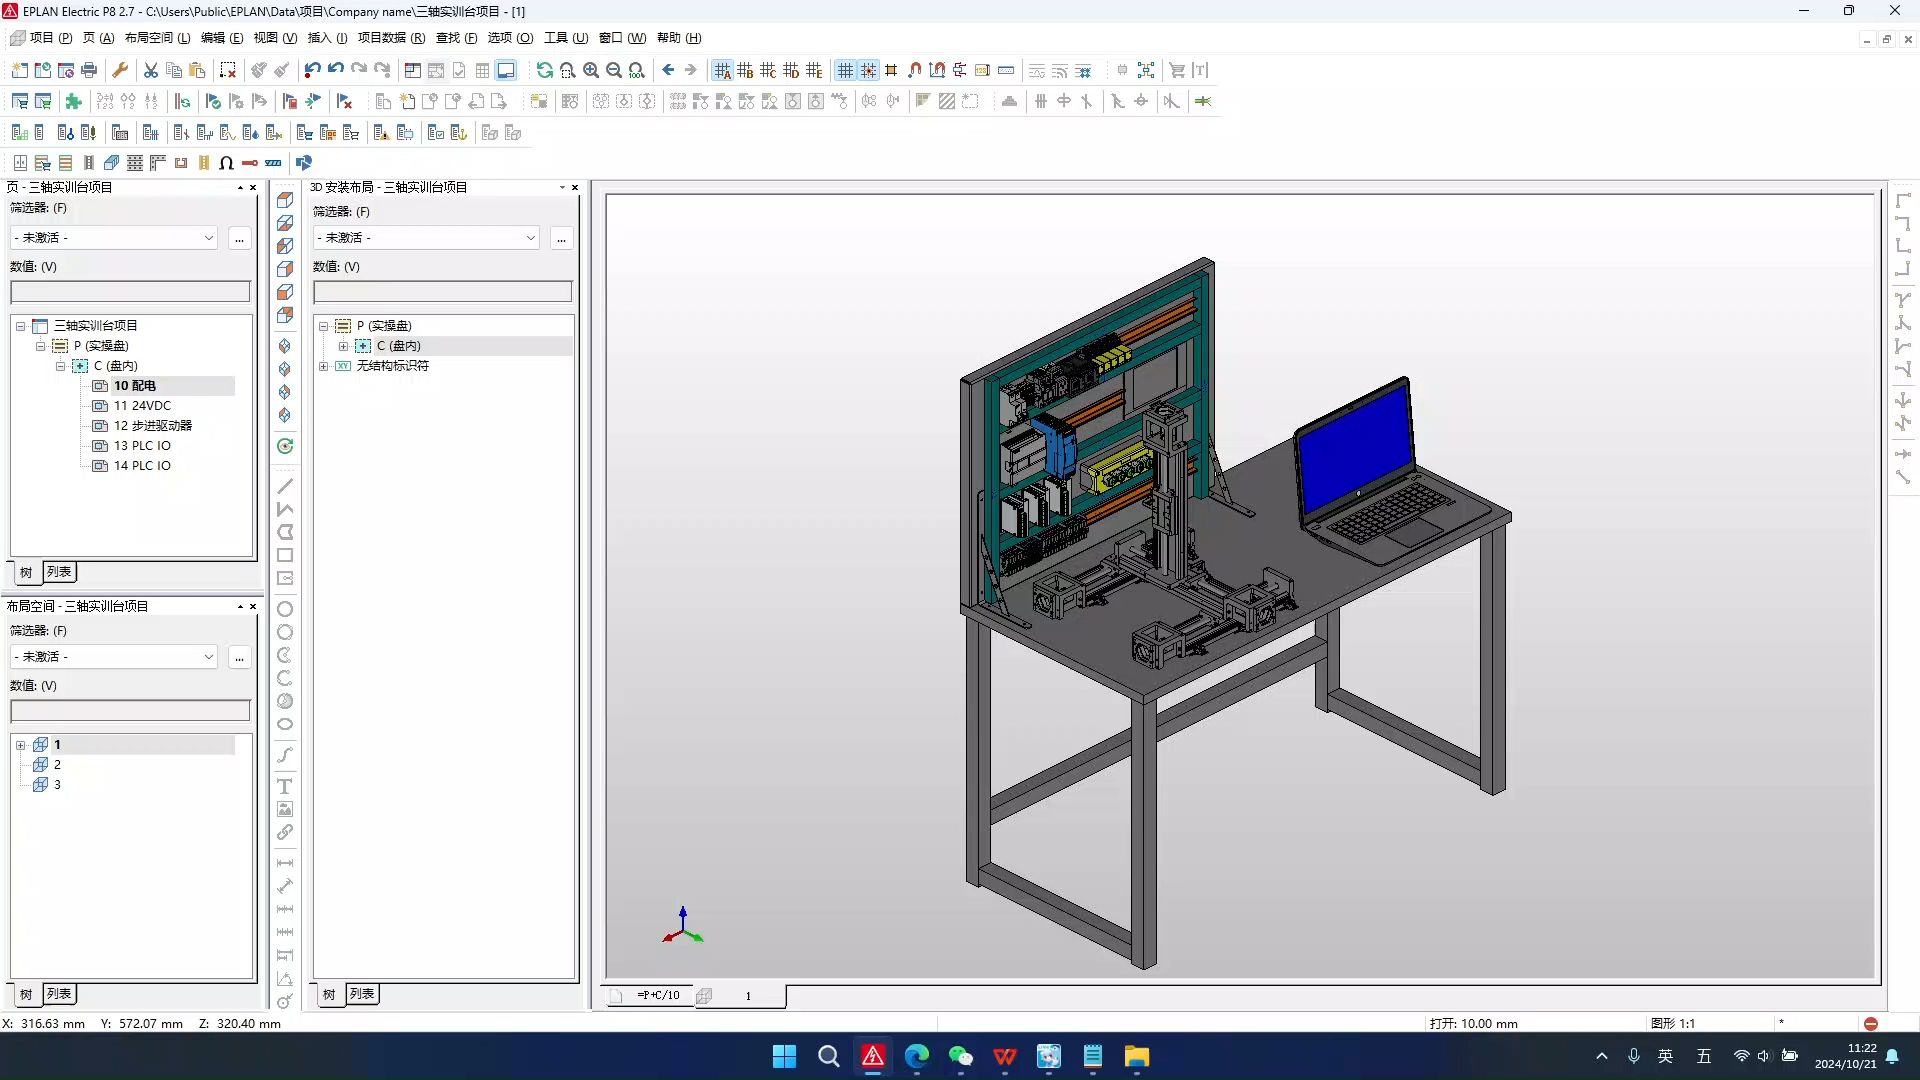This screenshot has height=1080, width=1920.
Task: Select the rectangle drawing tool
Action: pyautogui.click(x=285, y=555)
